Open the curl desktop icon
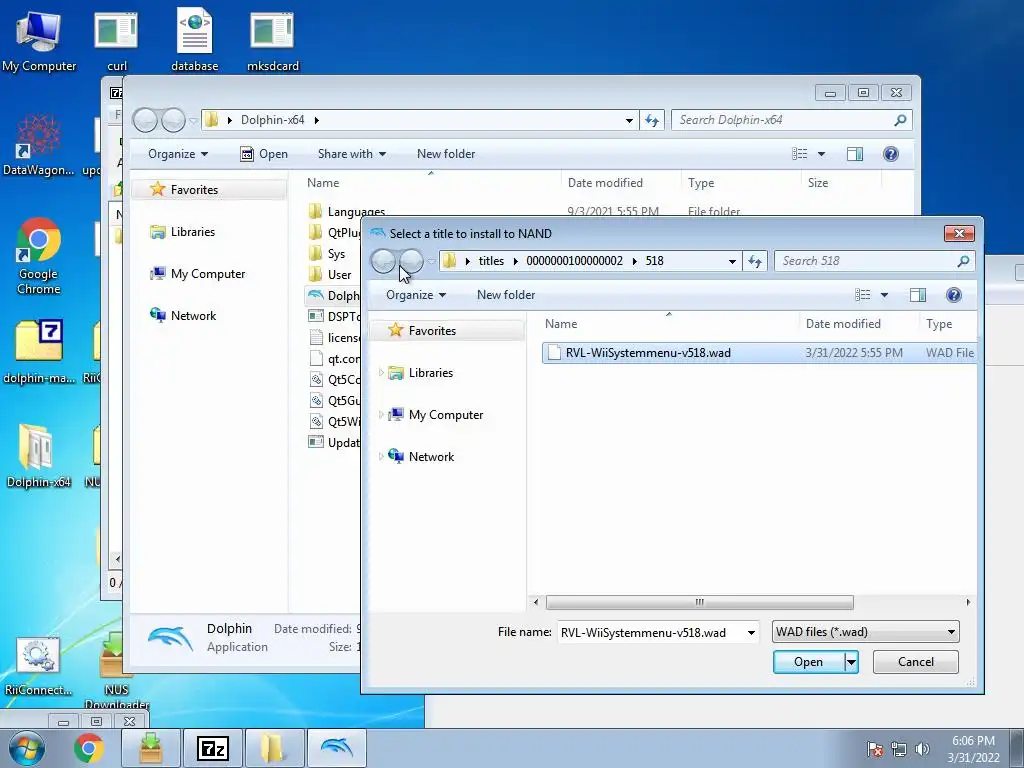 (x=116, y=40)
